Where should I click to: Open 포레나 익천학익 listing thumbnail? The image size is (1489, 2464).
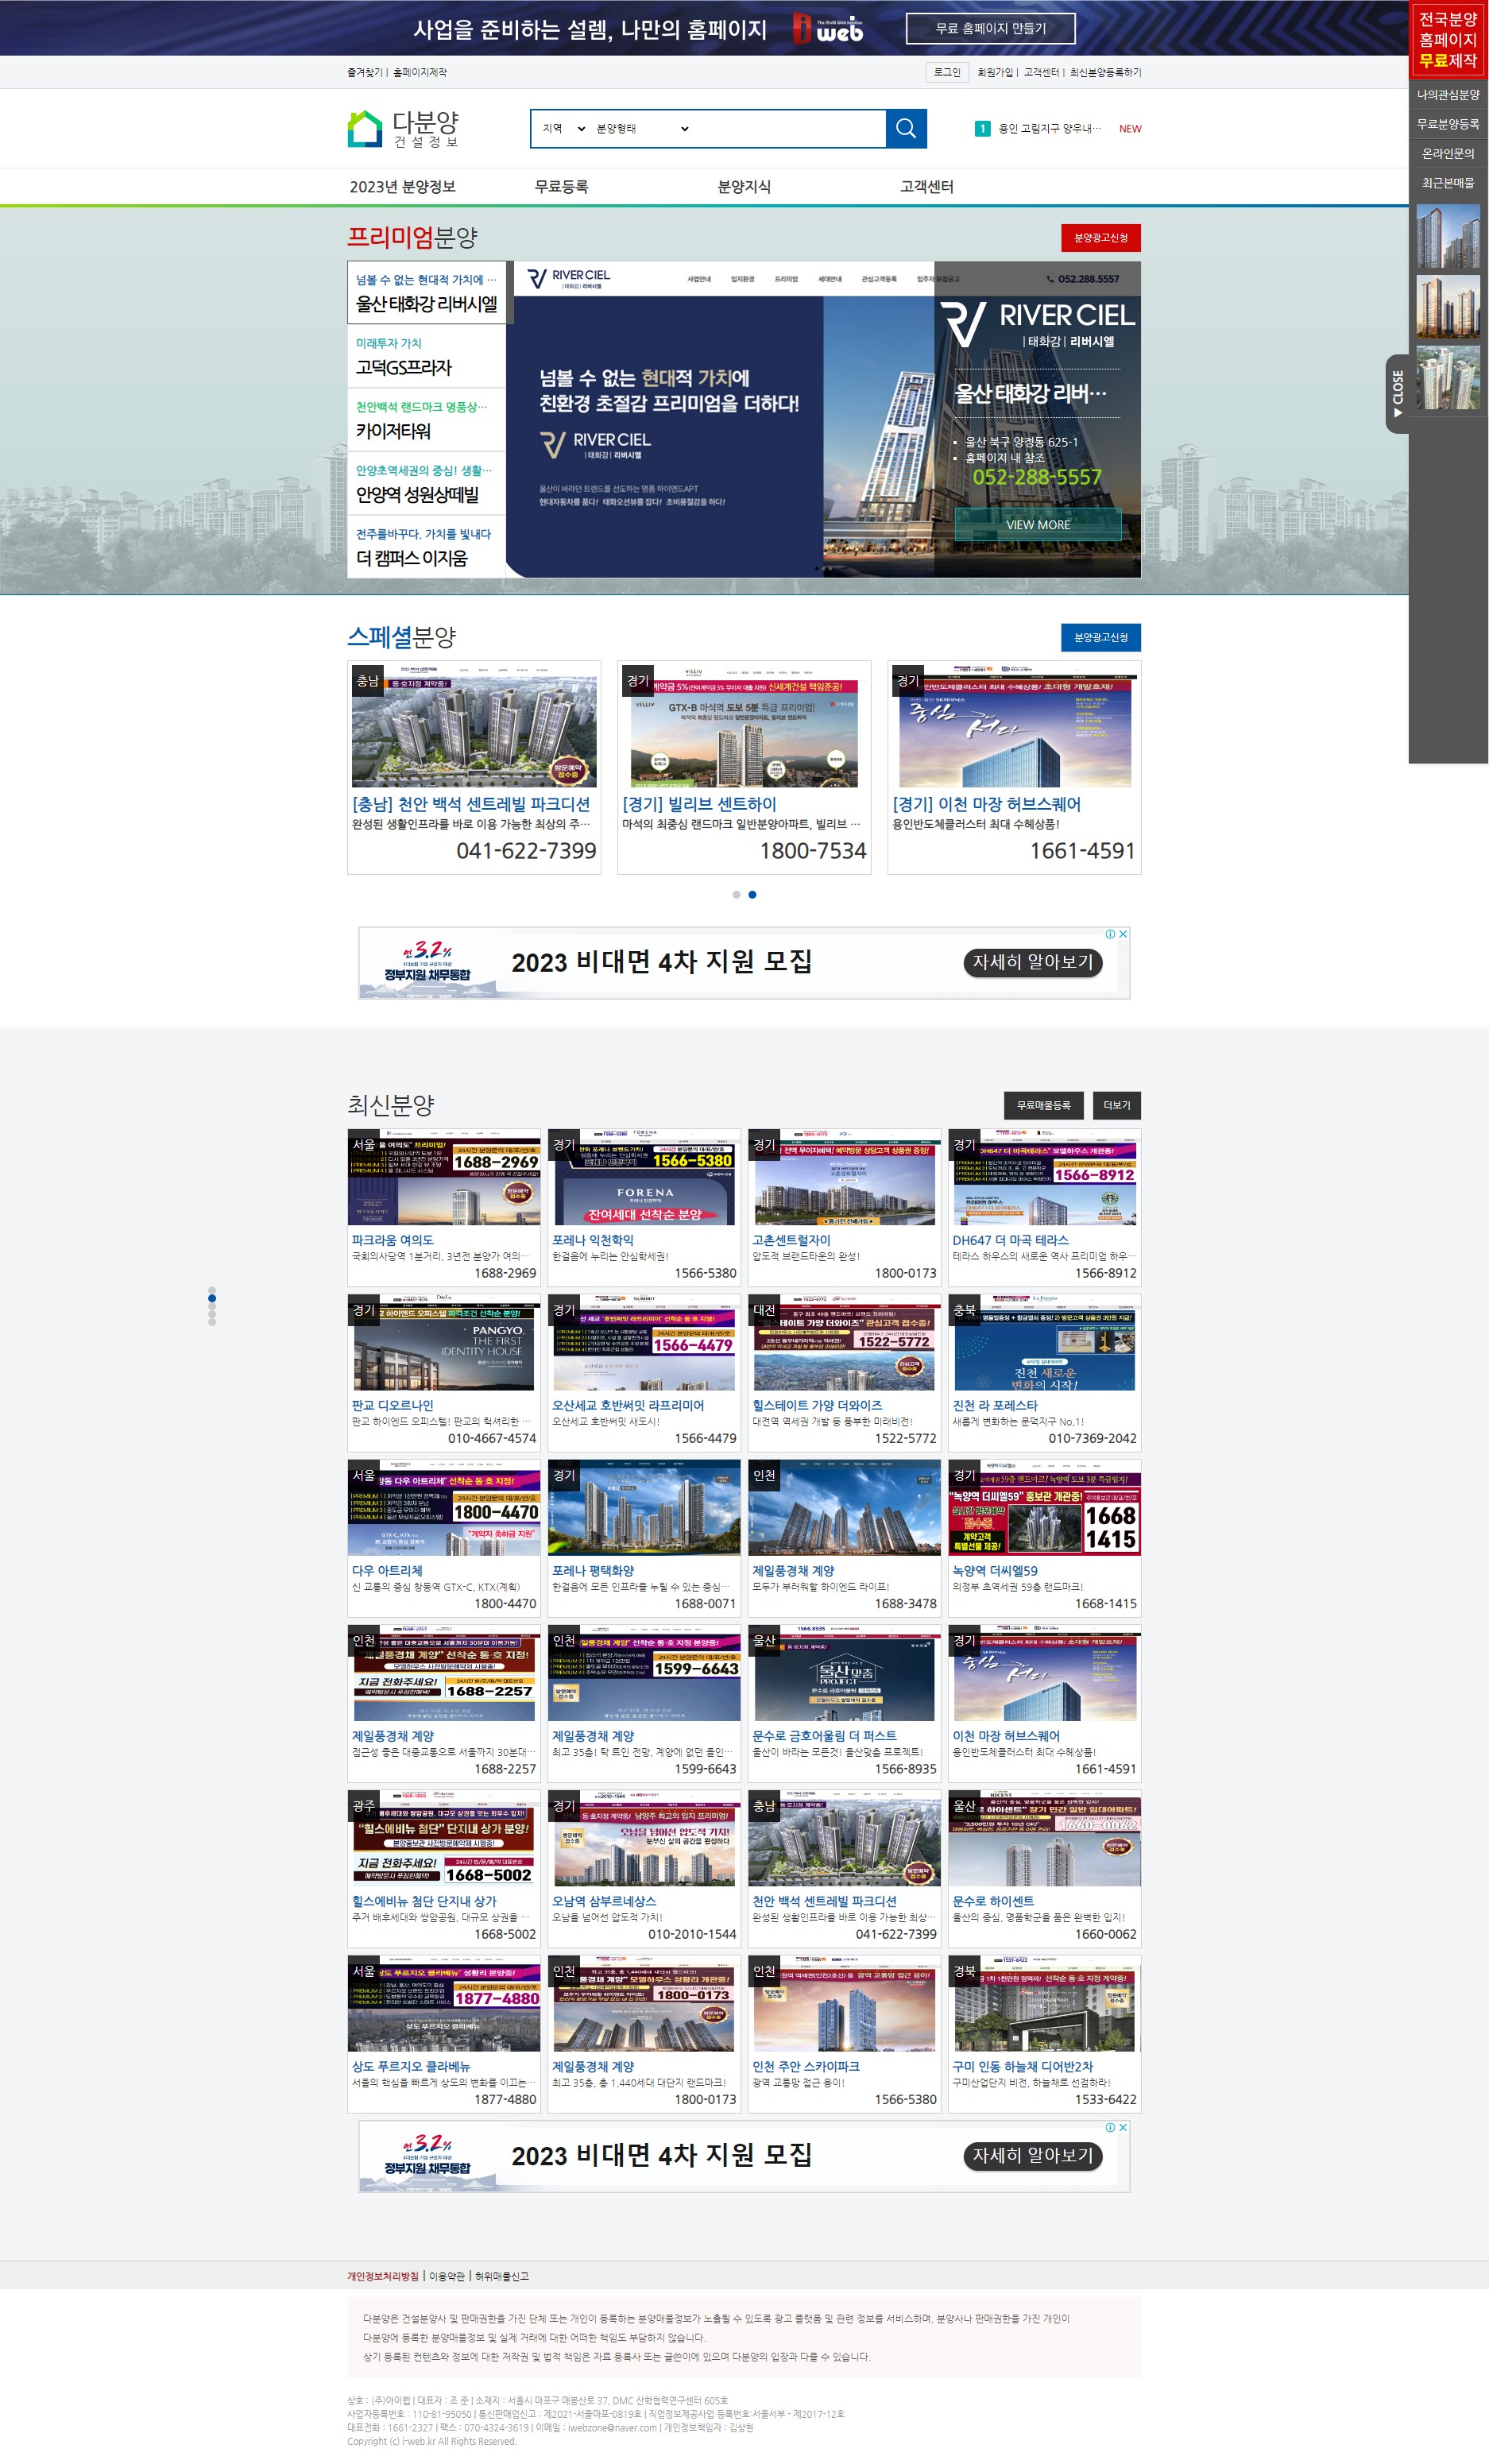(x=644, y=1178)
